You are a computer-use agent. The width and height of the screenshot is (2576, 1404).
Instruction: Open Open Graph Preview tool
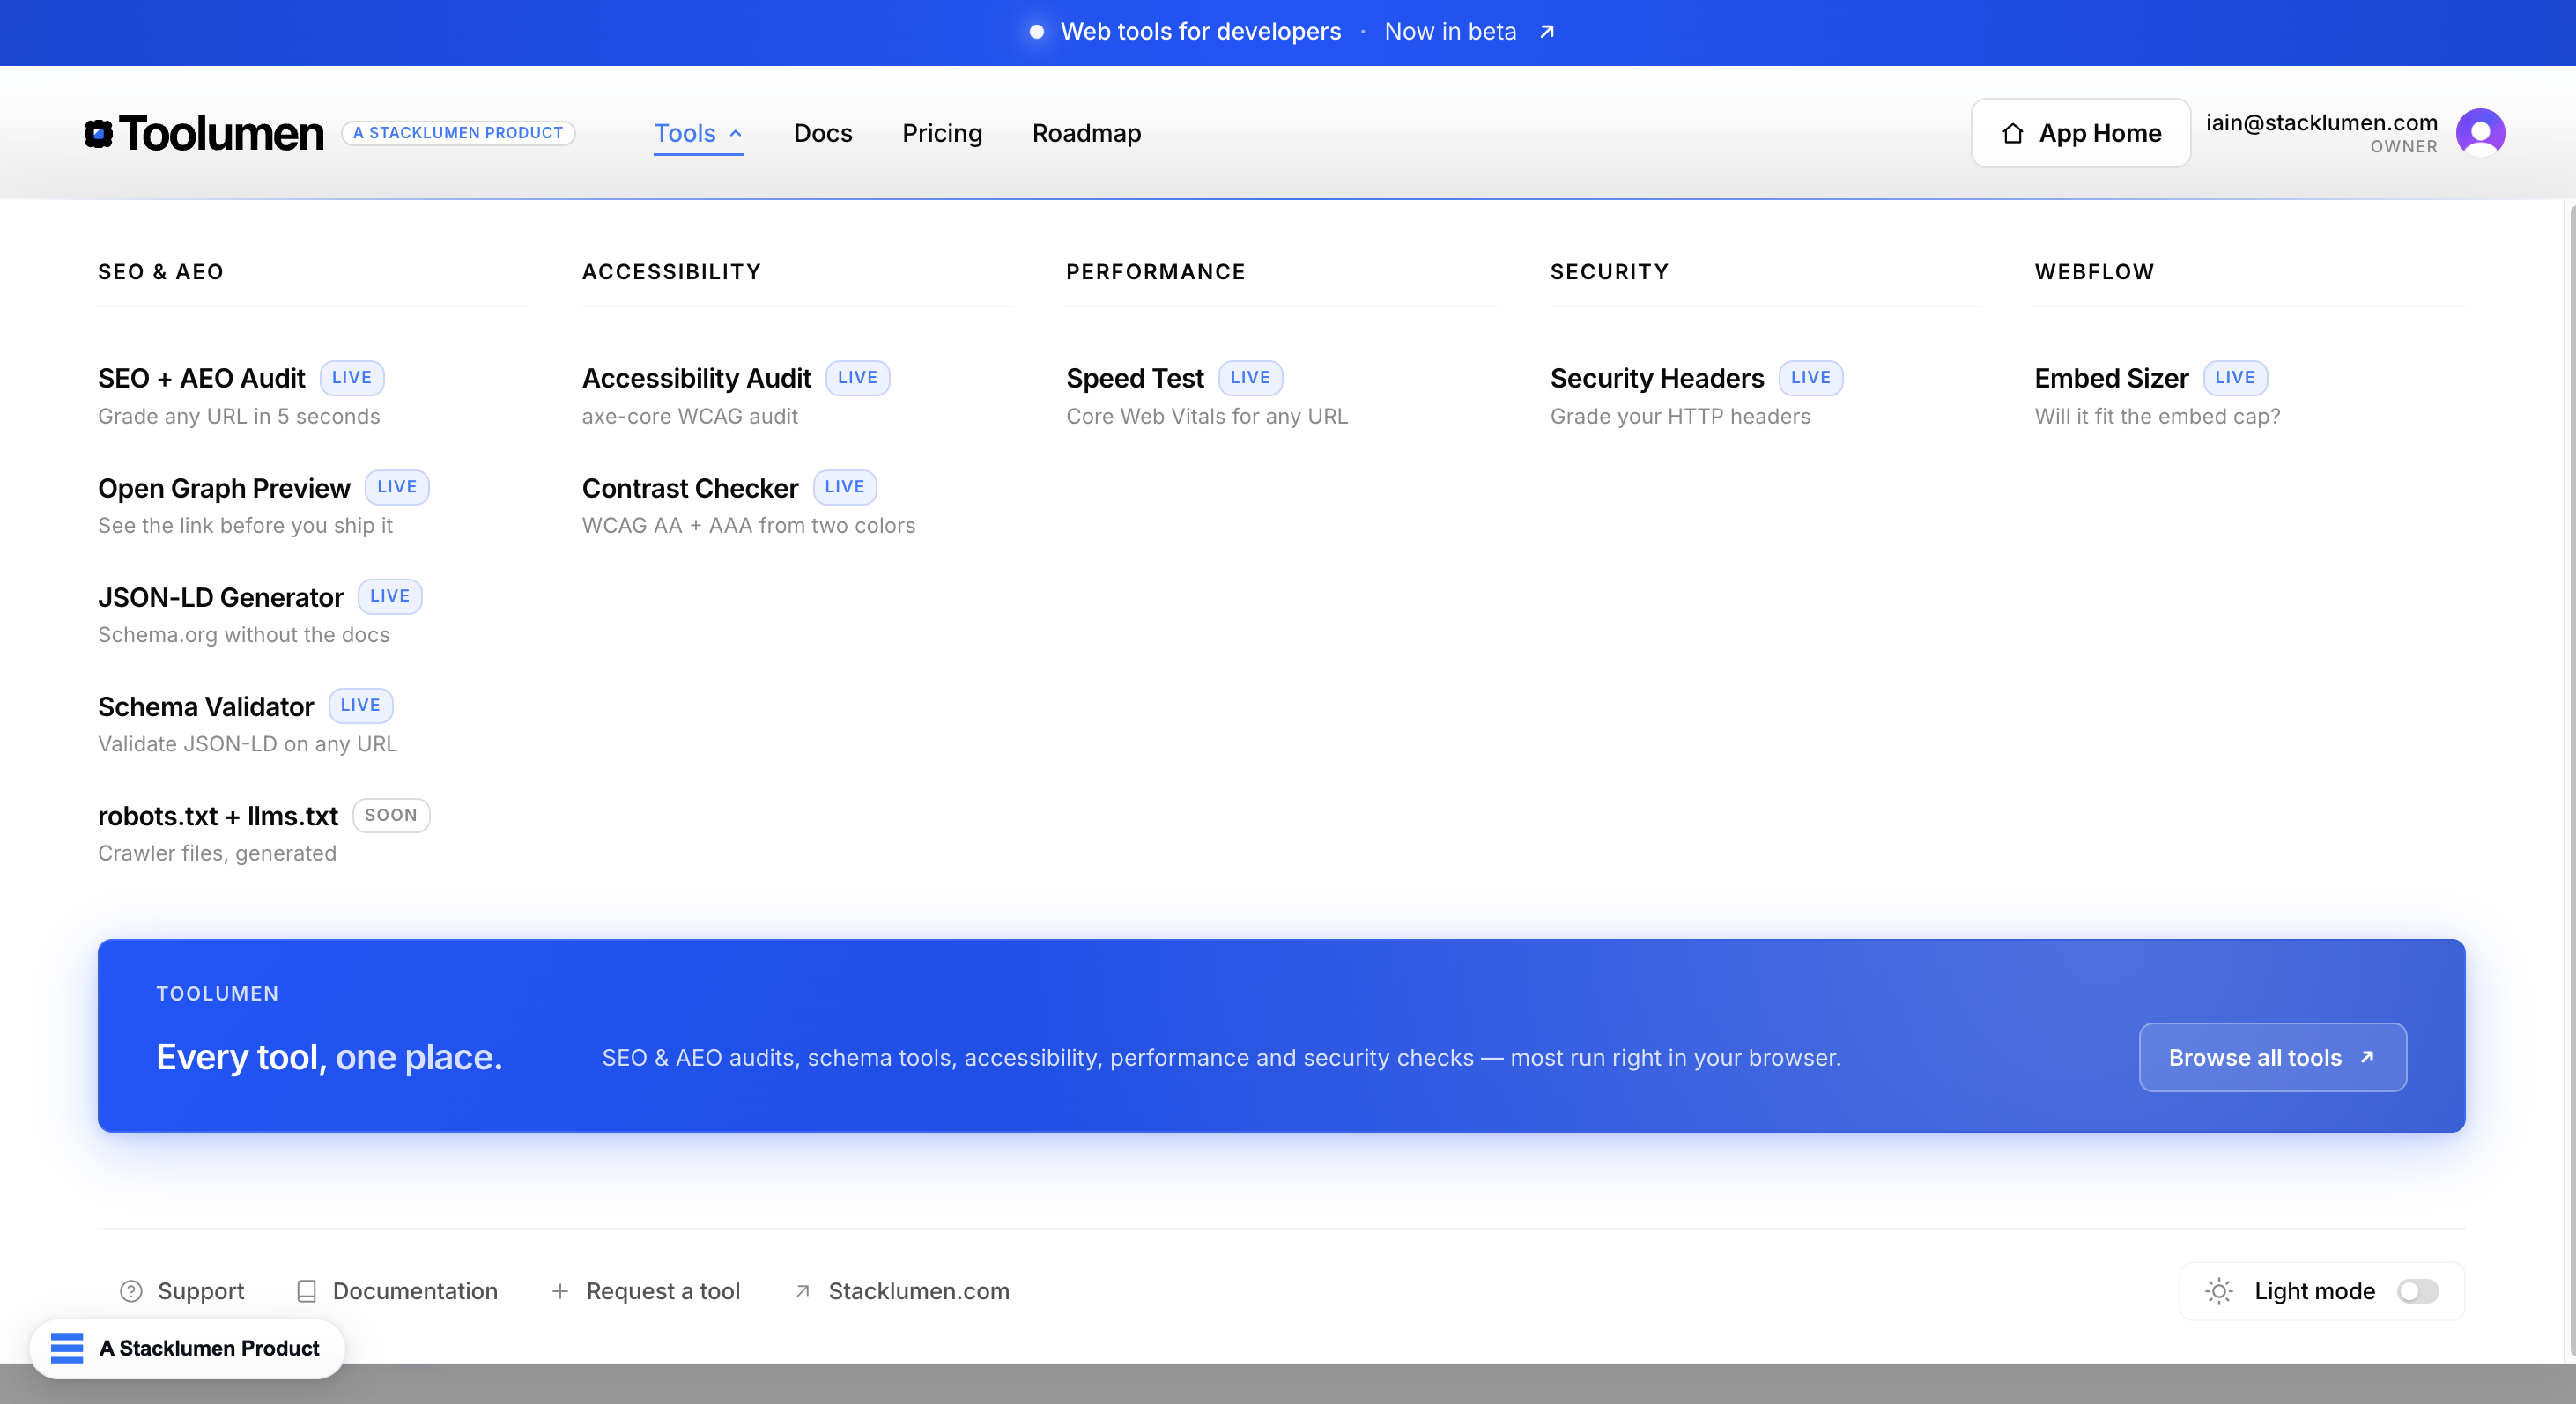tap(224, 488)
